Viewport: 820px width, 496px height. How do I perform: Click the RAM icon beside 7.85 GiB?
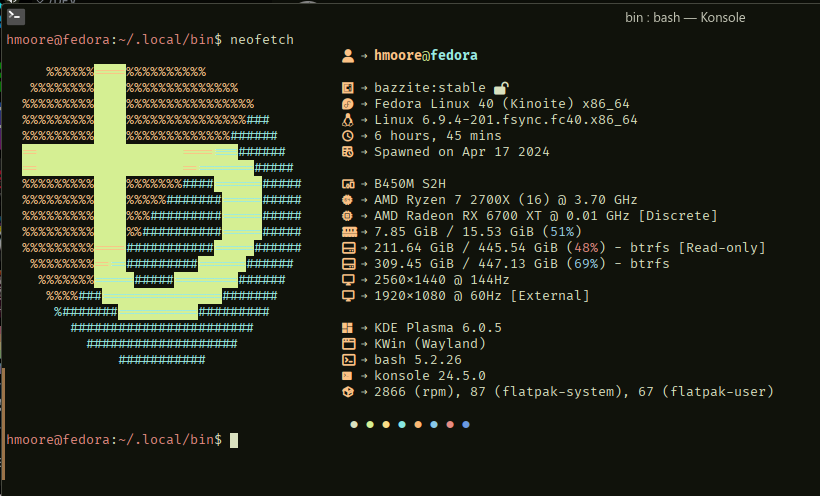tap(349, 232)
